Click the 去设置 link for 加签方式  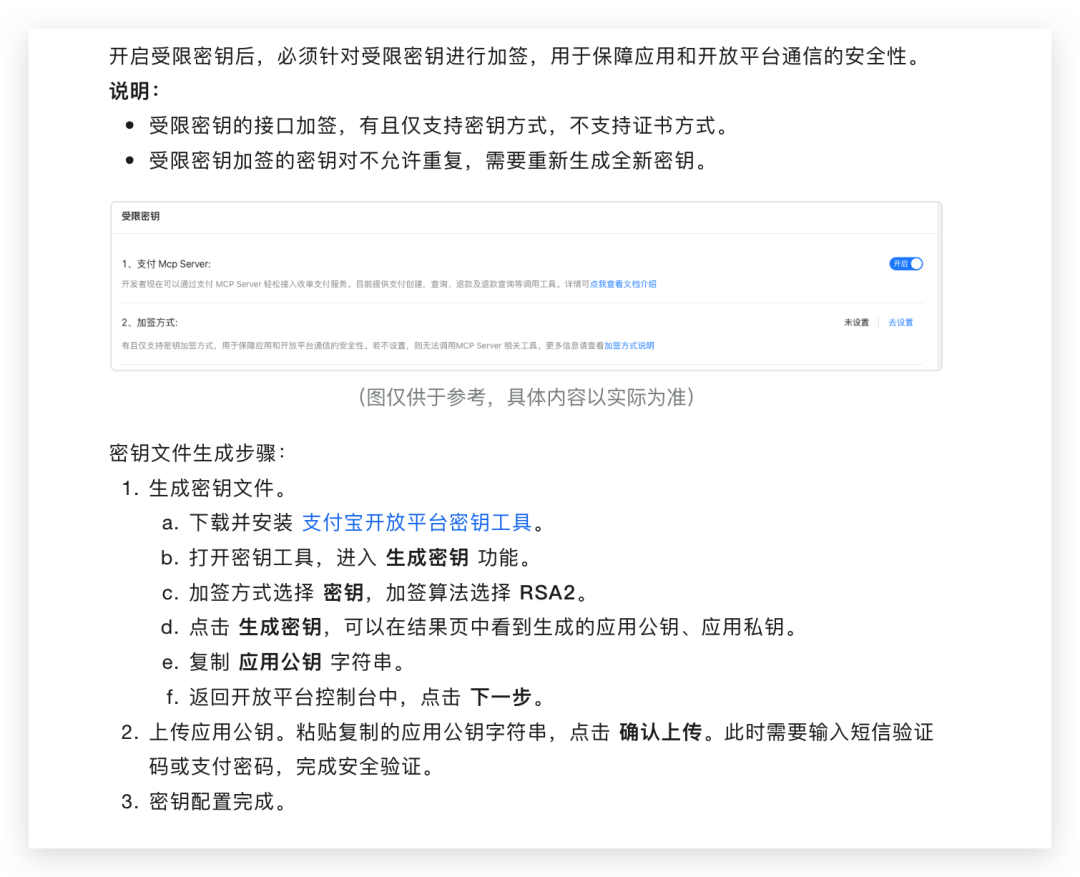[902, 322]
